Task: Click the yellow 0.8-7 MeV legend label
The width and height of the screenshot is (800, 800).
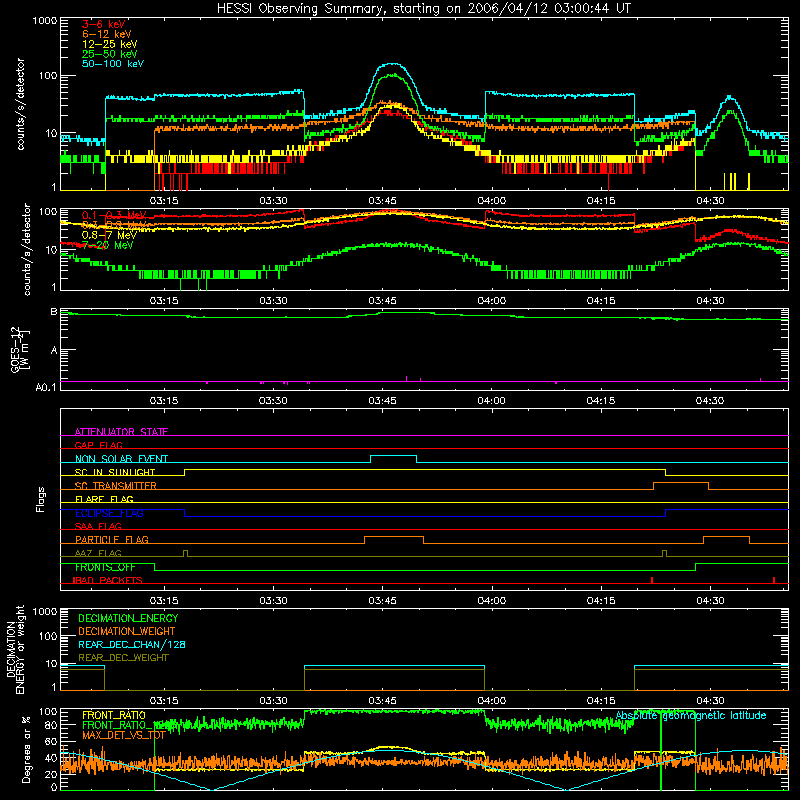Action: (x=109, y=235)
